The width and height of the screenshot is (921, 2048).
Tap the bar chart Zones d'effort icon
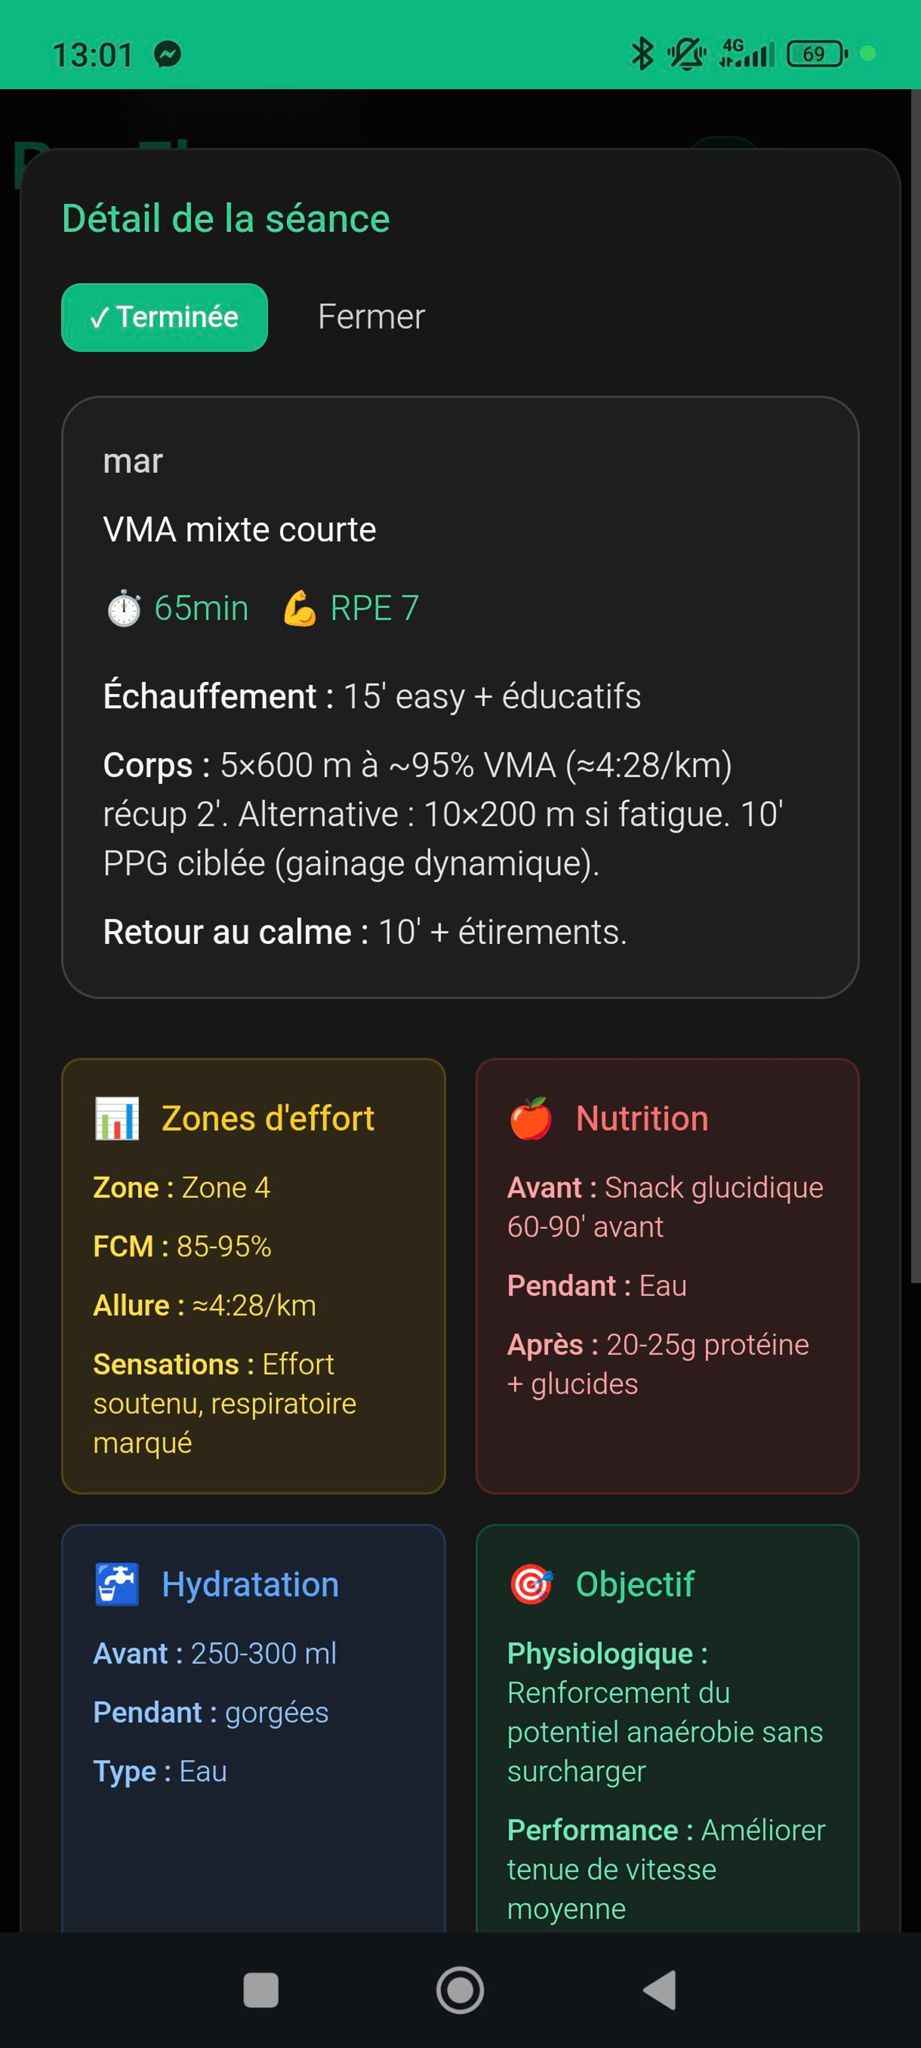117,1119
